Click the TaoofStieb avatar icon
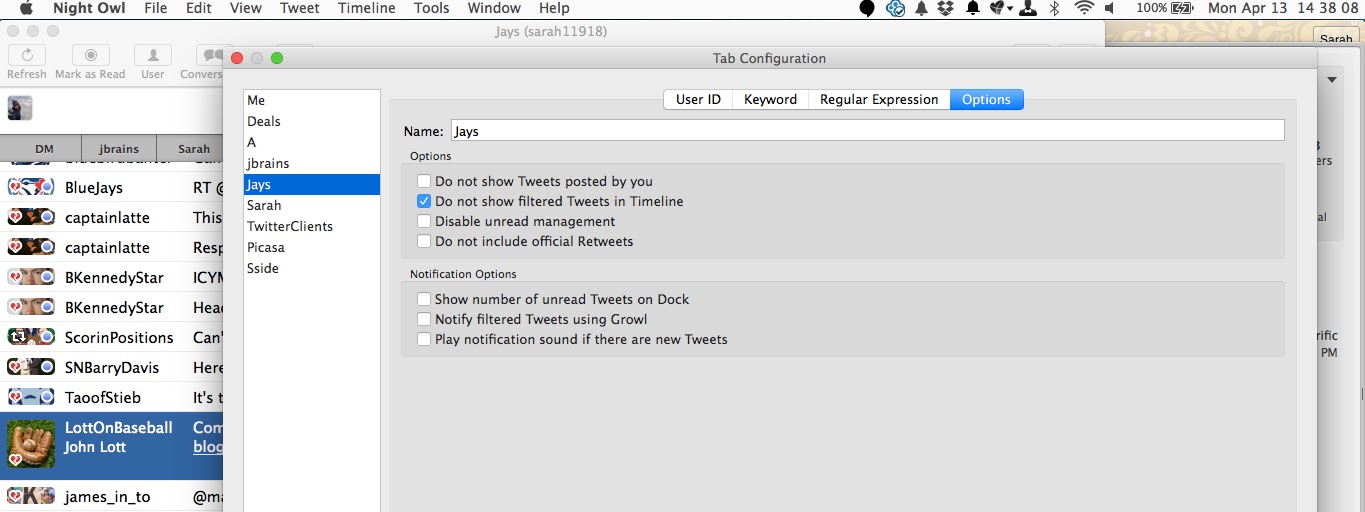The width and height of the screenshot is (1365, 512). (x=31, y=397)
